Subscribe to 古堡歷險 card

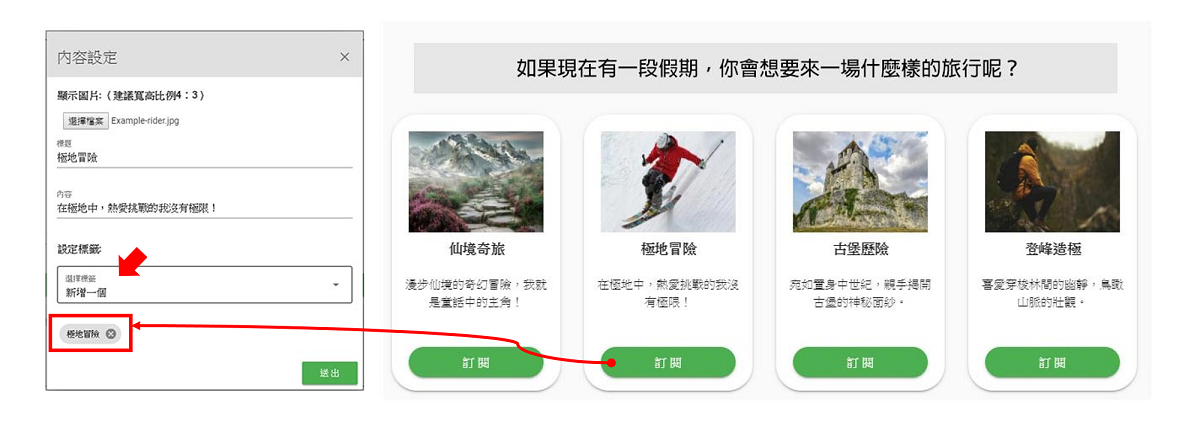pos(860,362)
